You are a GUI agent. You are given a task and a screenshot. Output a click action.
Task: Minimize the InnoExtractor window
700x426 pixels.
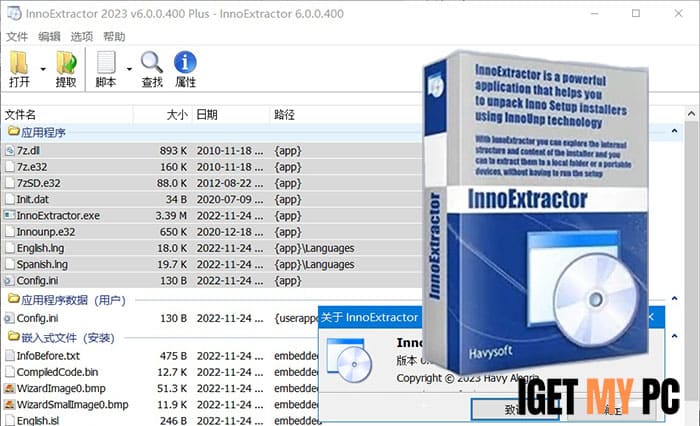(x=594, y=13)
